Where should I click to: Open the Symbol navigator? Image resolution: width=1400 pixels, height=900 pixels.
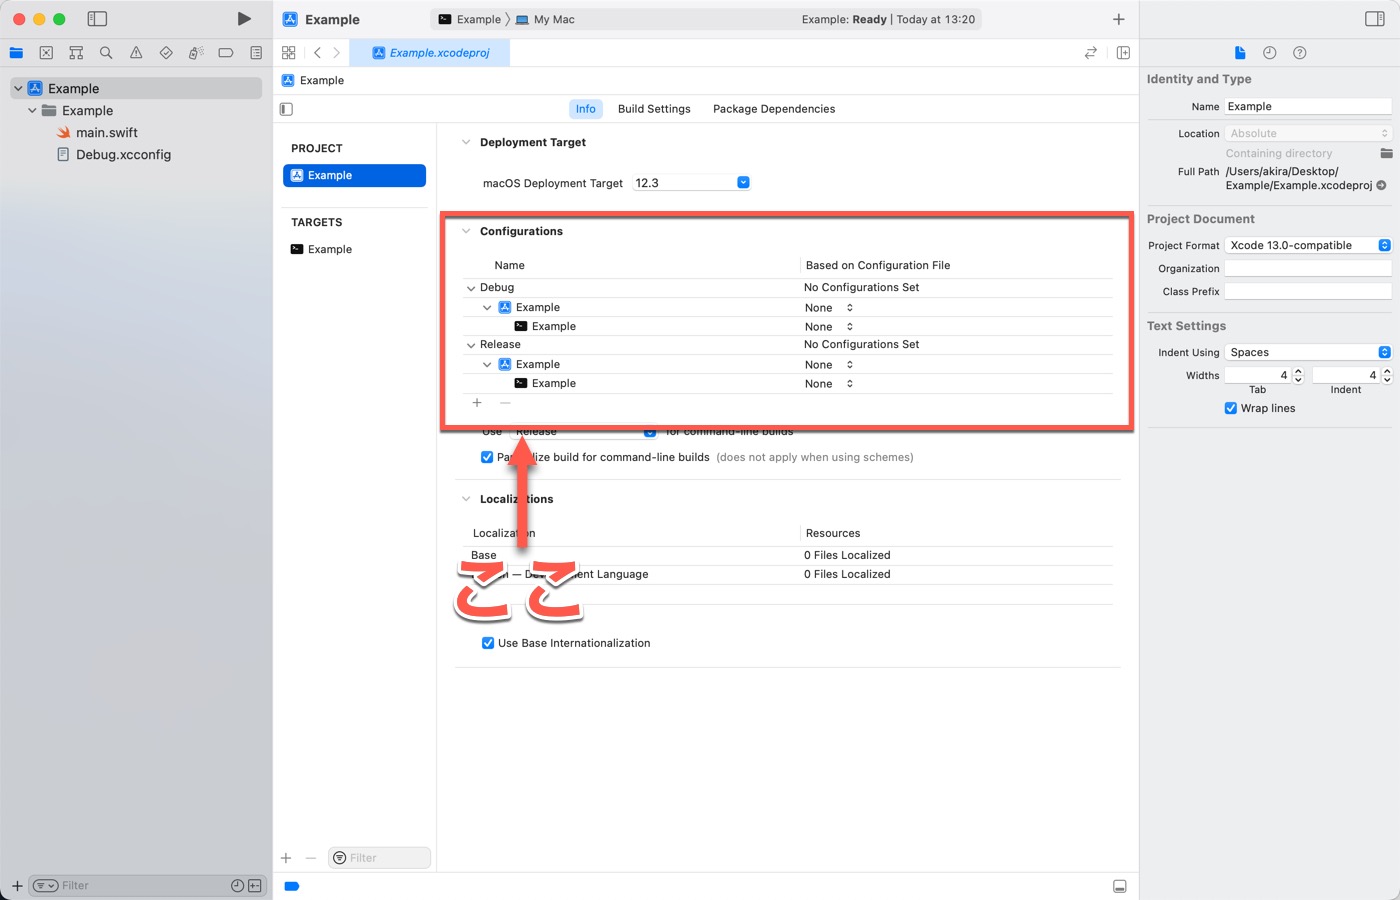click(x=76, y=53)
